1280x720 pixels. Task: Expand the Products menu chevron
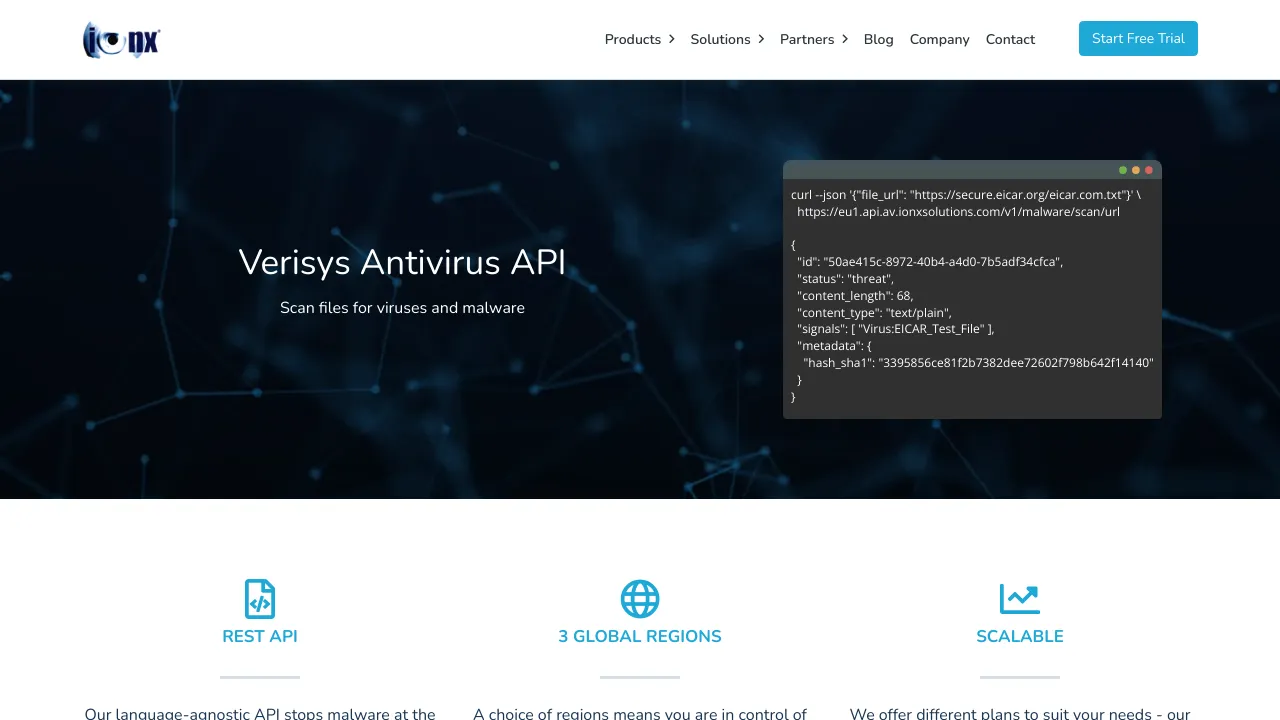pyautogui.click(x=671, y=39)
